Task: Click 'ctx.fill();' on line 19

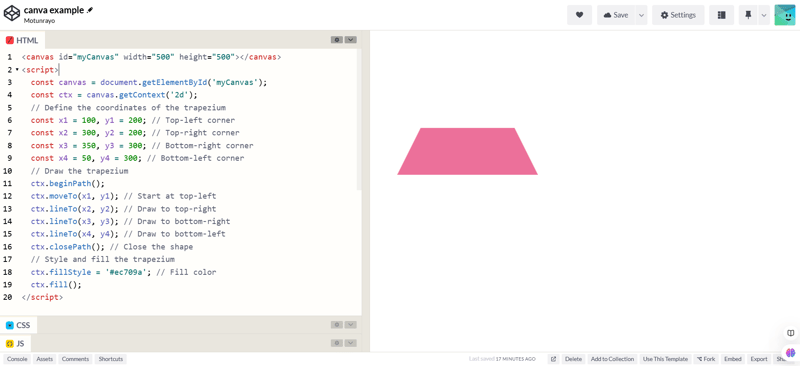Action: [56, 285]
